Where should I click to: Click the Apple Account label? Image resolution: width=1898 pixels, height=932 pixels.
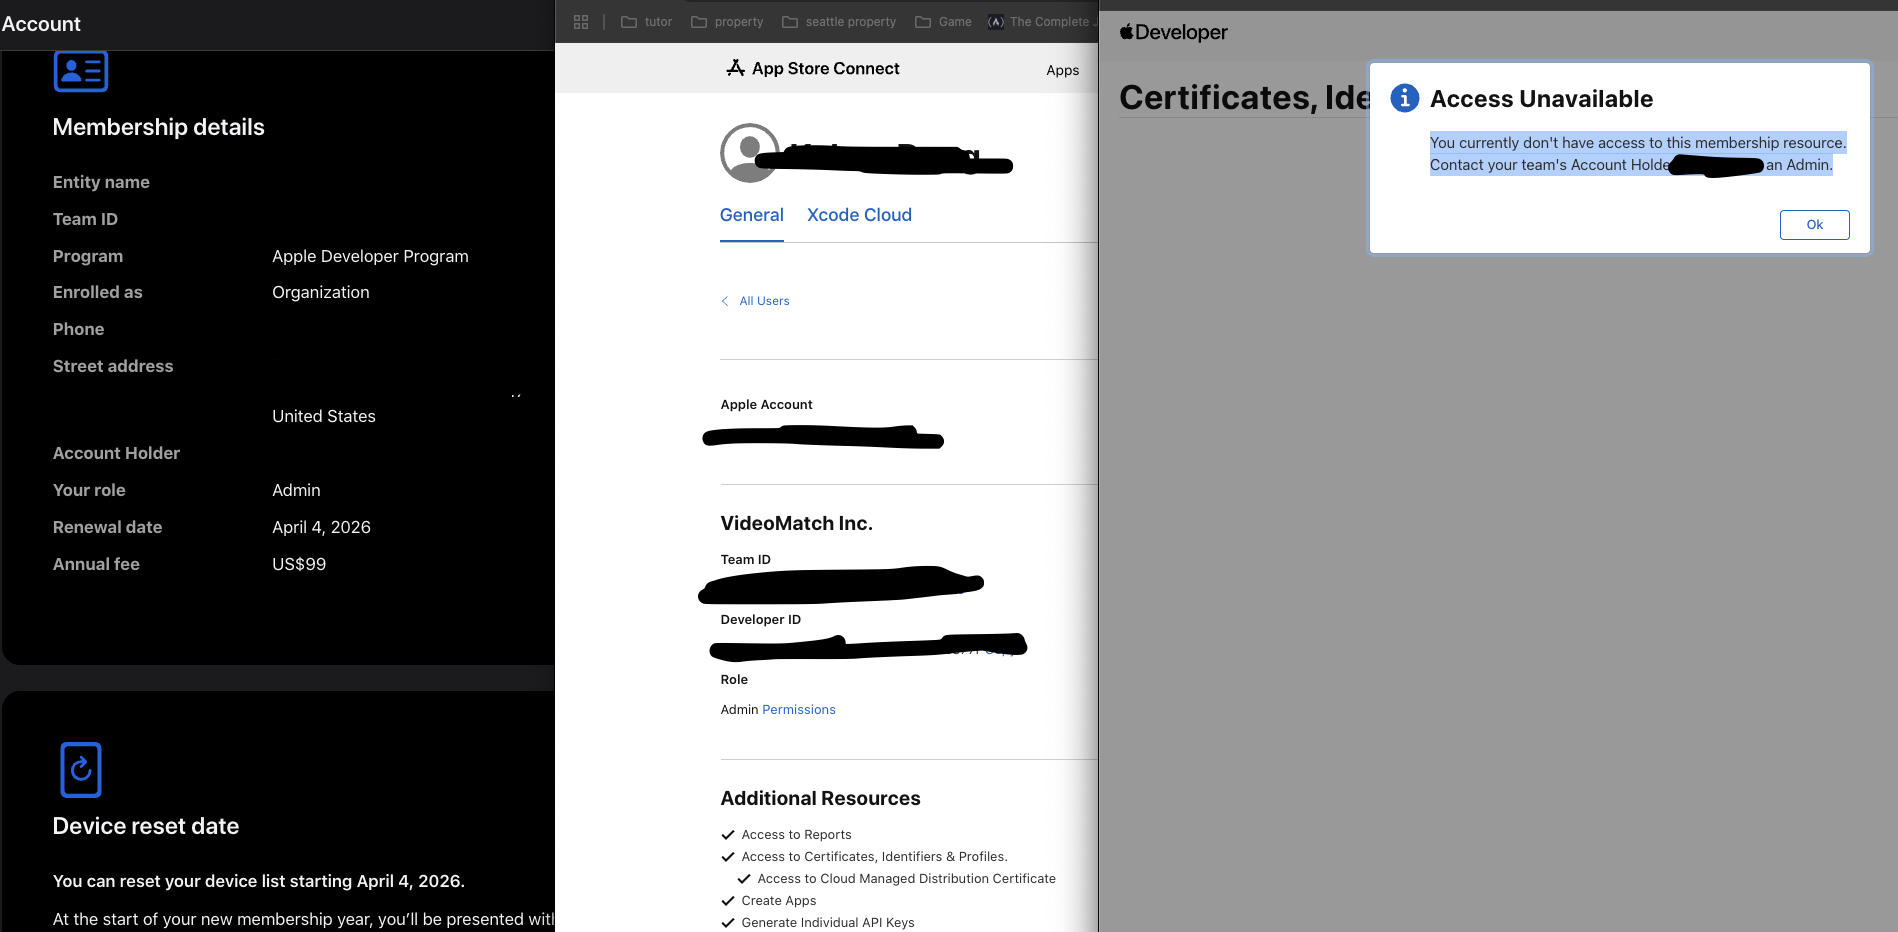click(766, 404)
